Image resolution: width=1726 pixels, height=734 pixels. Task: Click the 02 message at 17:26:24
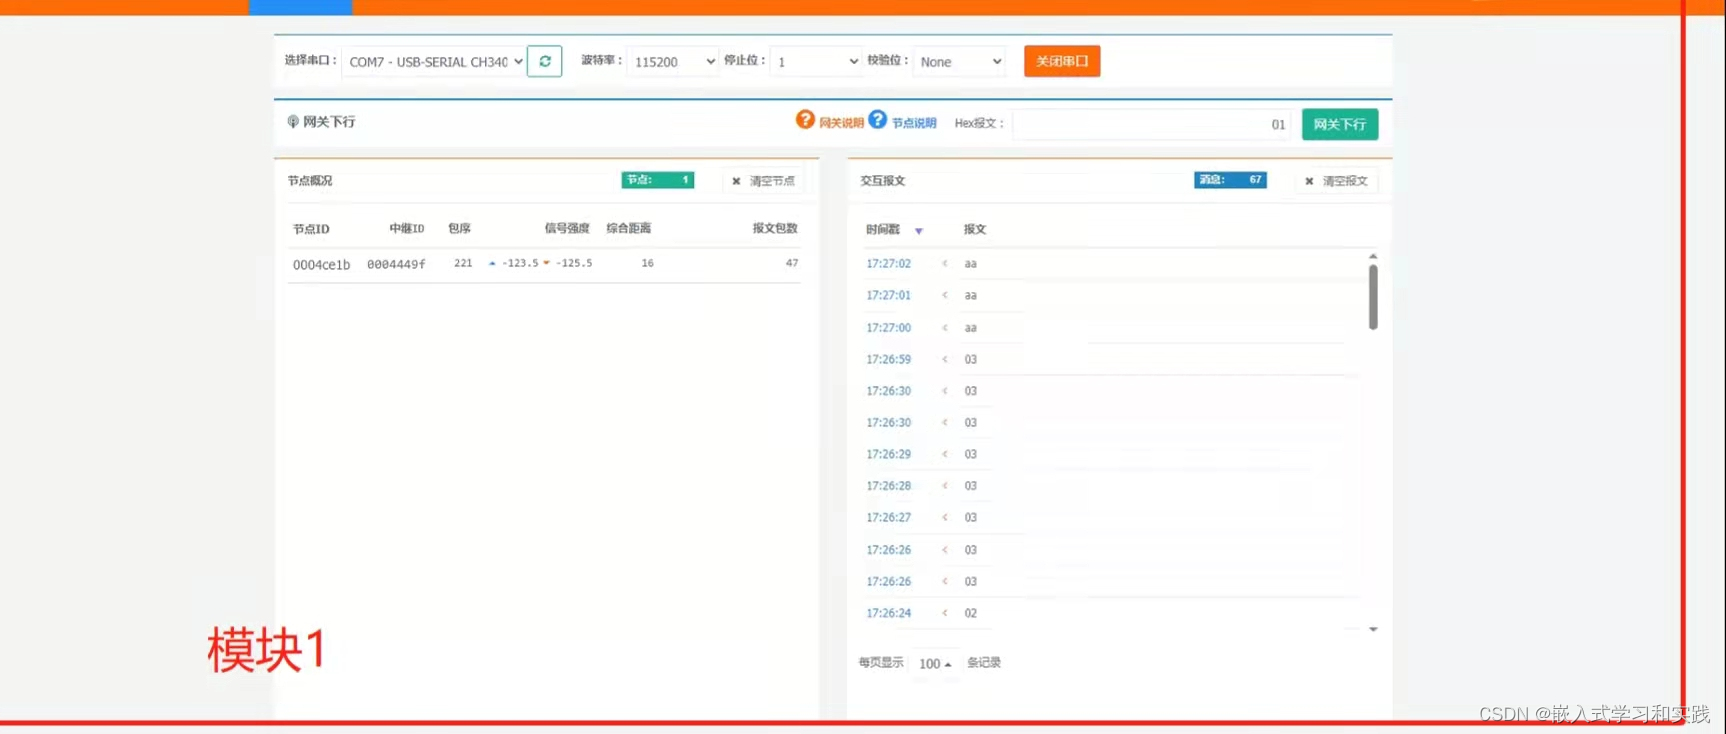[971, 613]
